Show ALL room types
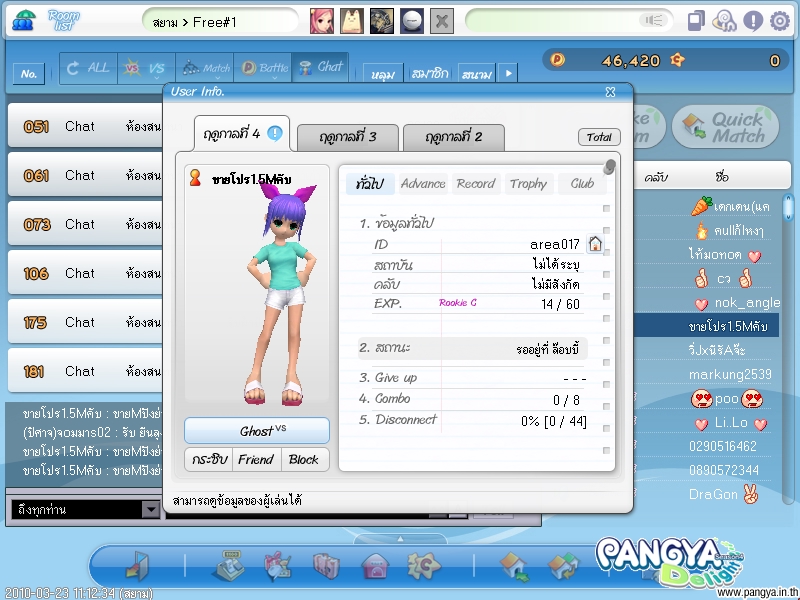 click(88, 68)
